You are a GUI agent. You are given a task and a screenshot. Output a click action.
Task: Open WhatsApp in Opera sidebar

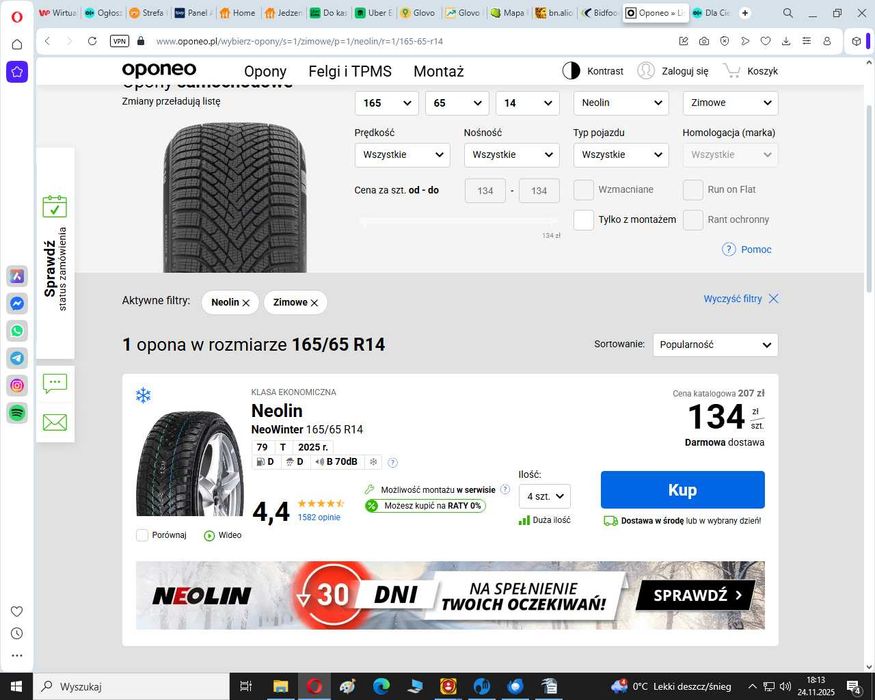pyautogui.click(x=17, y=331)
